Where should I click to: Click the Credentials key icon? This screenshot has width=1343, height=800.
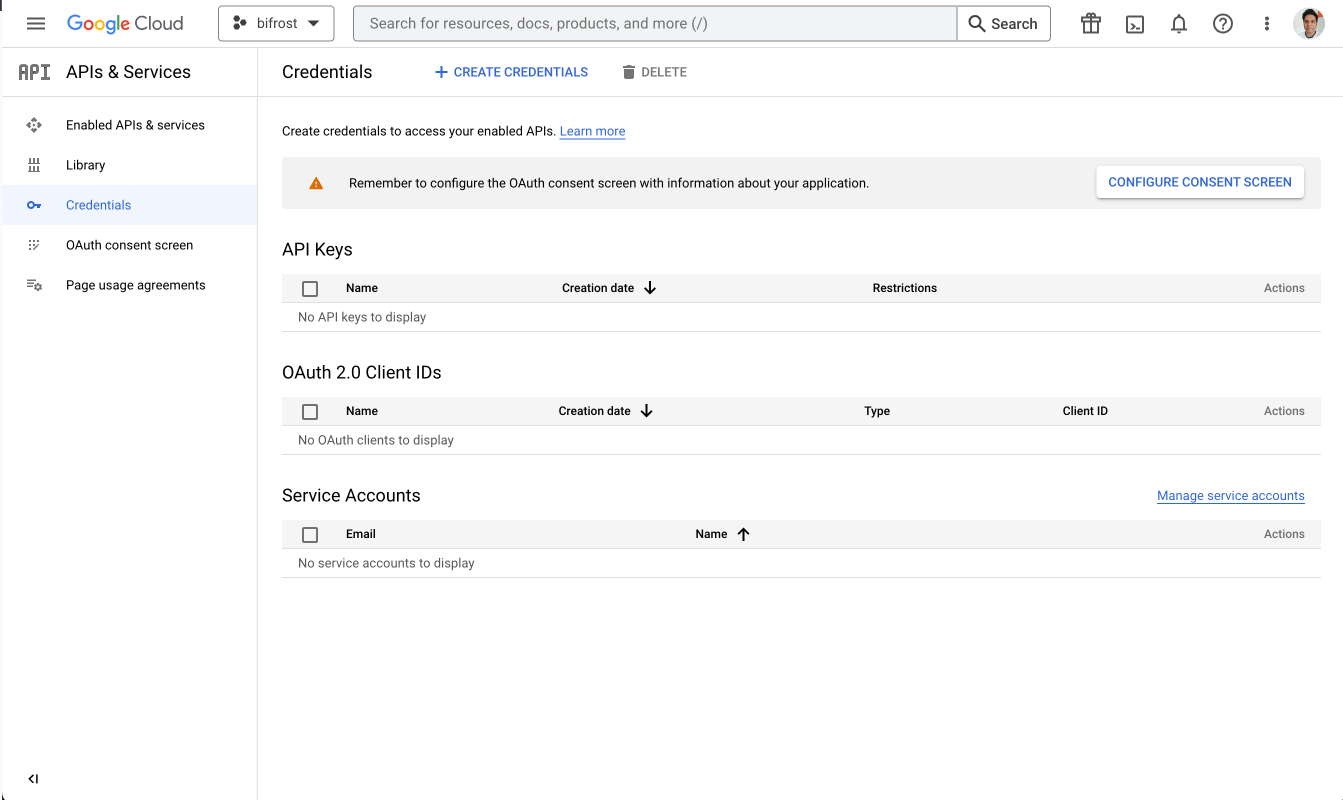[34, 205]
